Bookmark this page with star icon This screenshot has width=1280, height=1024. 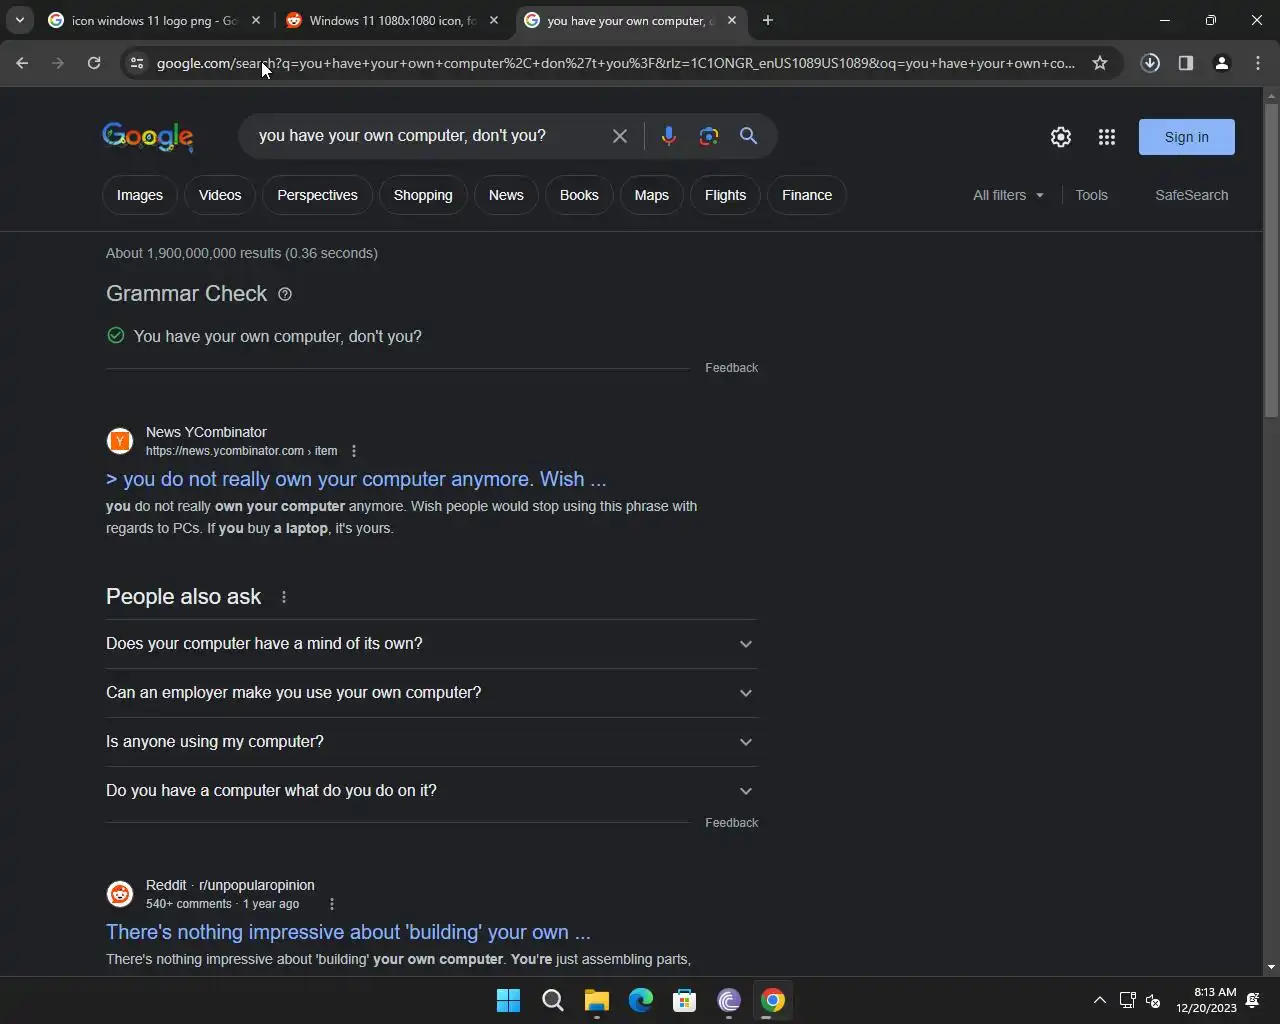pyautogui.click(x=1100, y=63)
